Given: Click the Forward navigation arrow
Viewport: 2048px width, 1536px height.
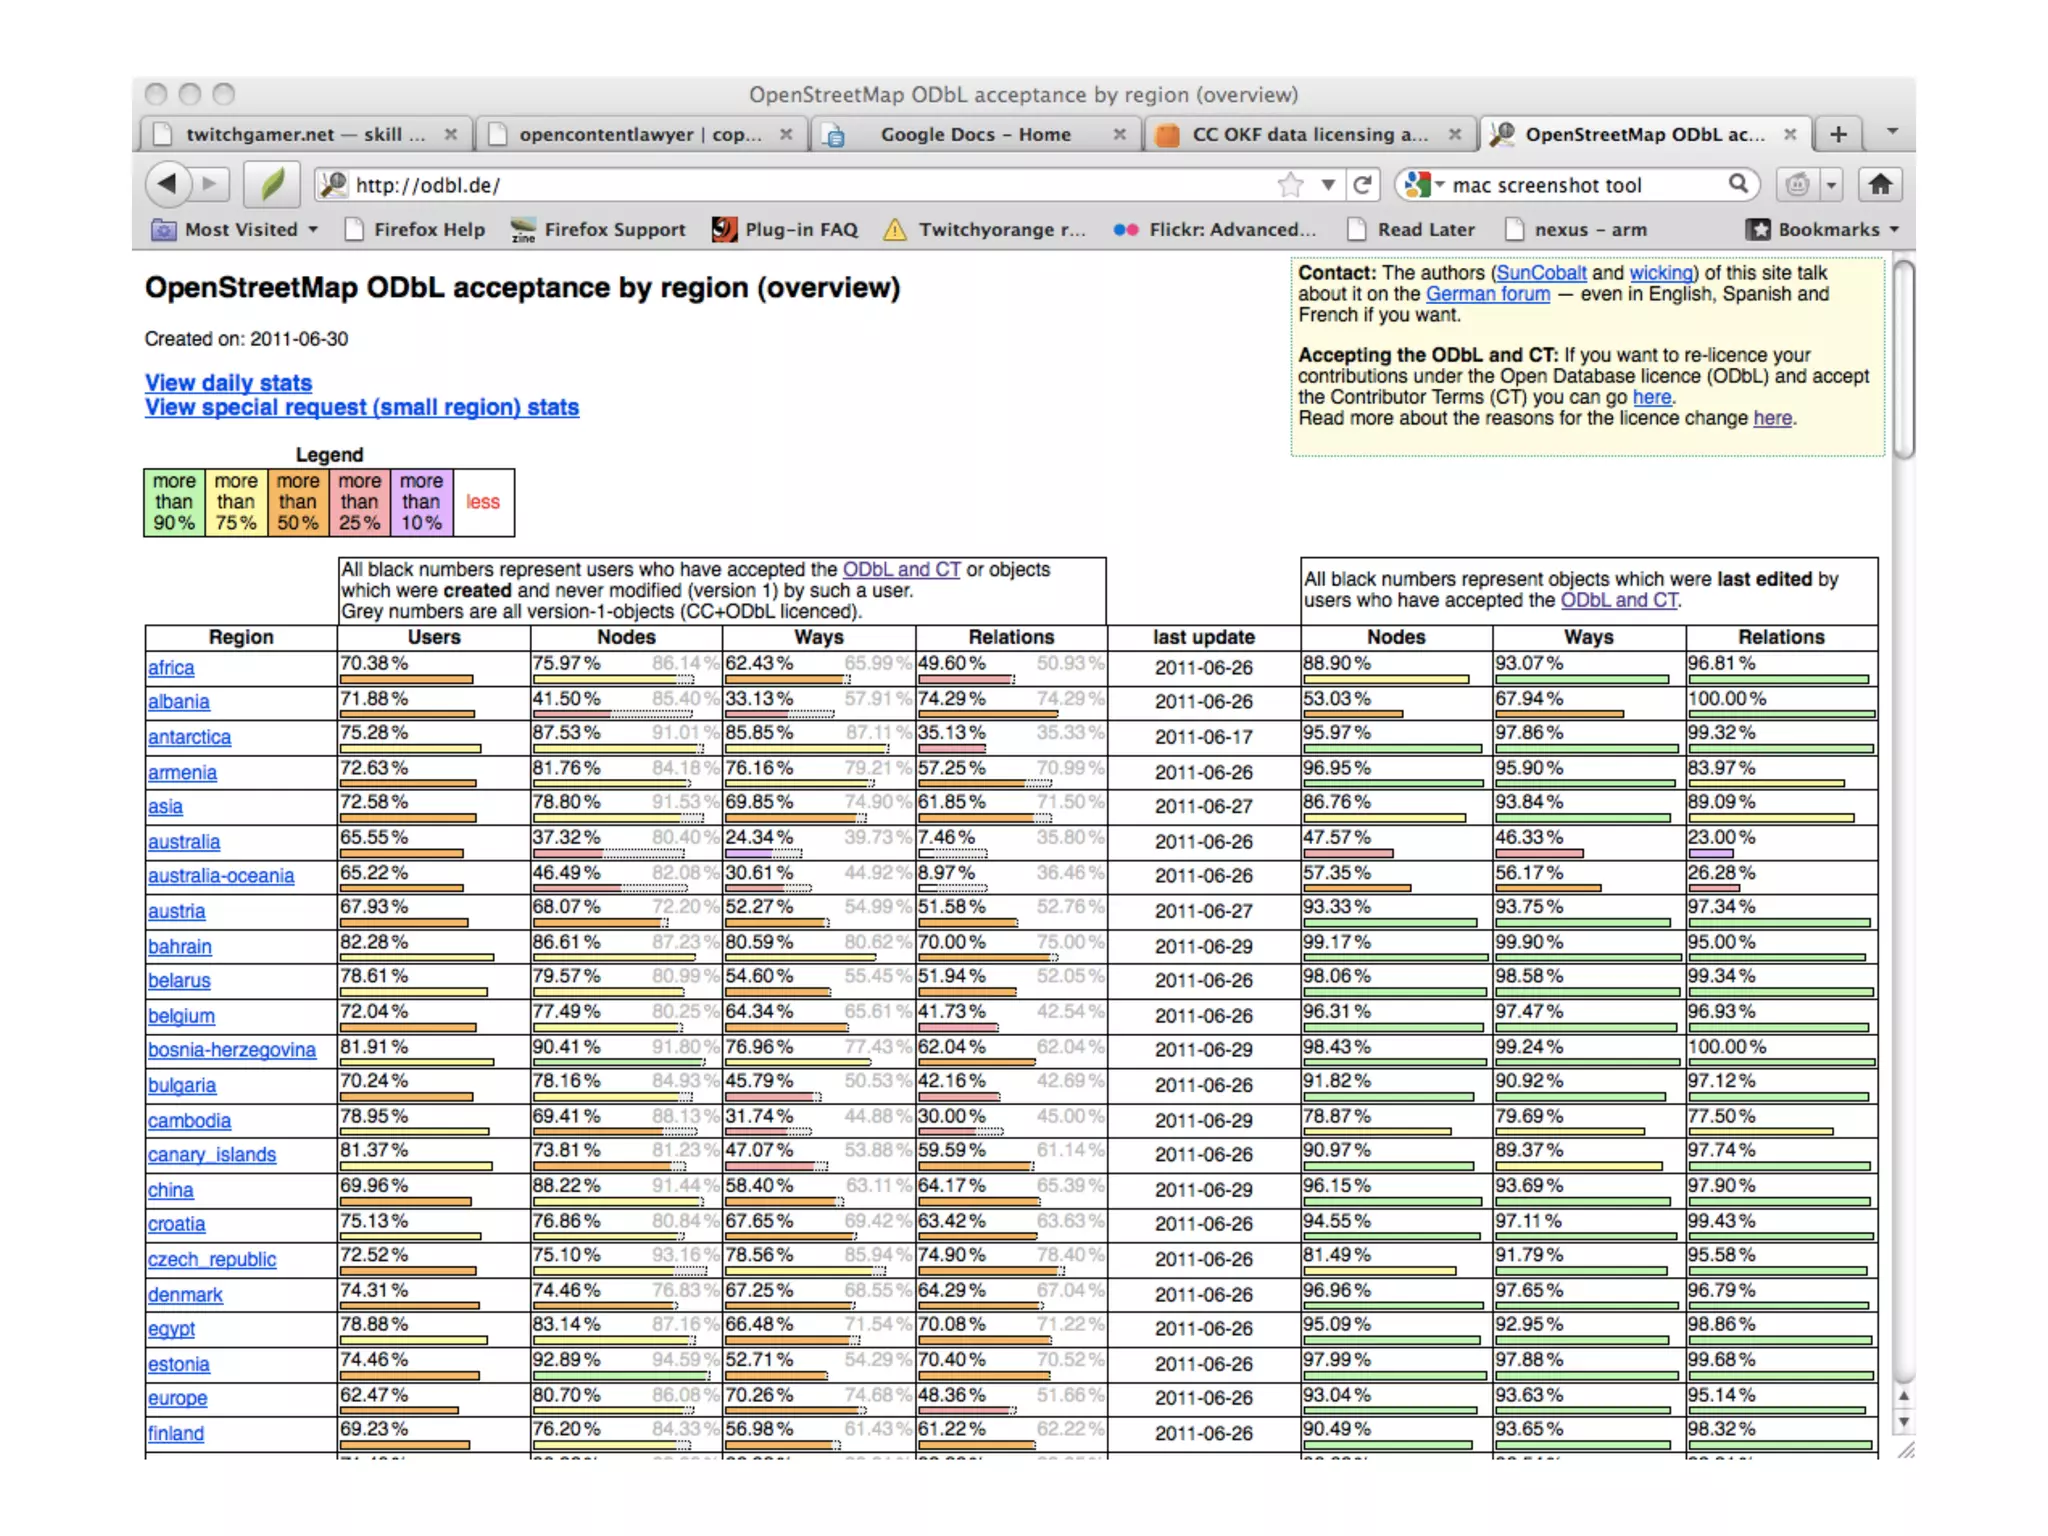Looking at the screenshot, I should 209,184.
